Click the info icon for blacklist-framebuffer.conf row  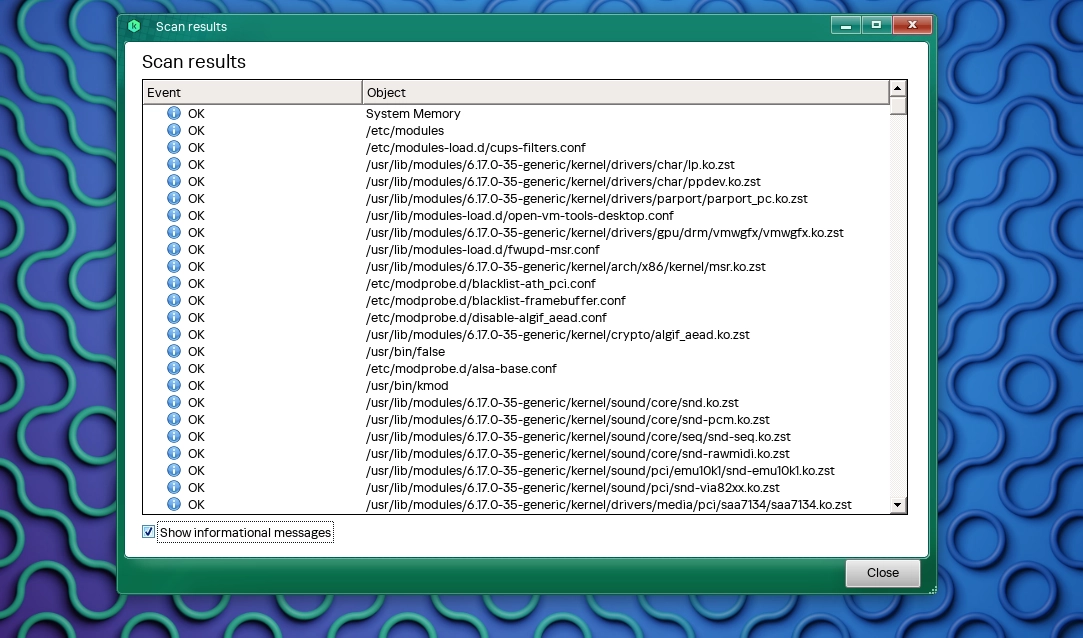point(174,300)
